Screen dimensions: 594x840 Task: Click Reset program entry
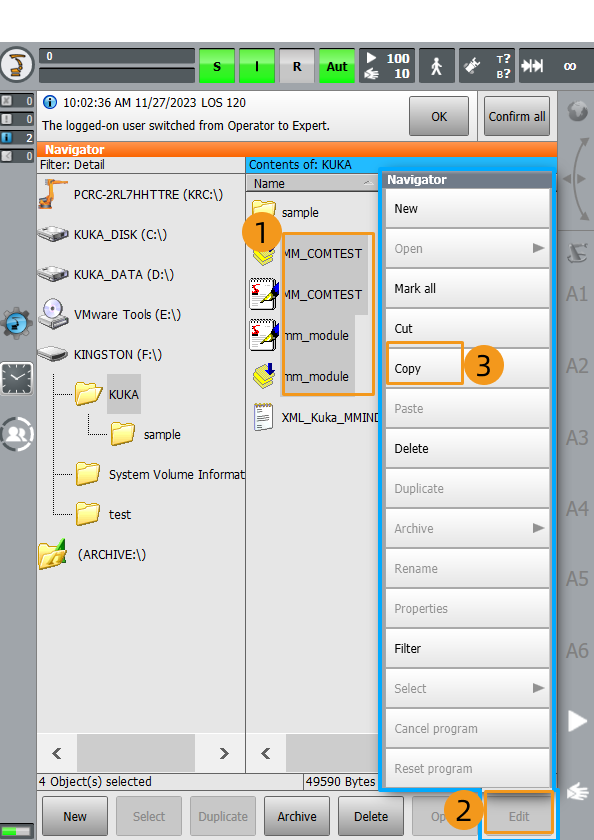click(x=468, y=769)
